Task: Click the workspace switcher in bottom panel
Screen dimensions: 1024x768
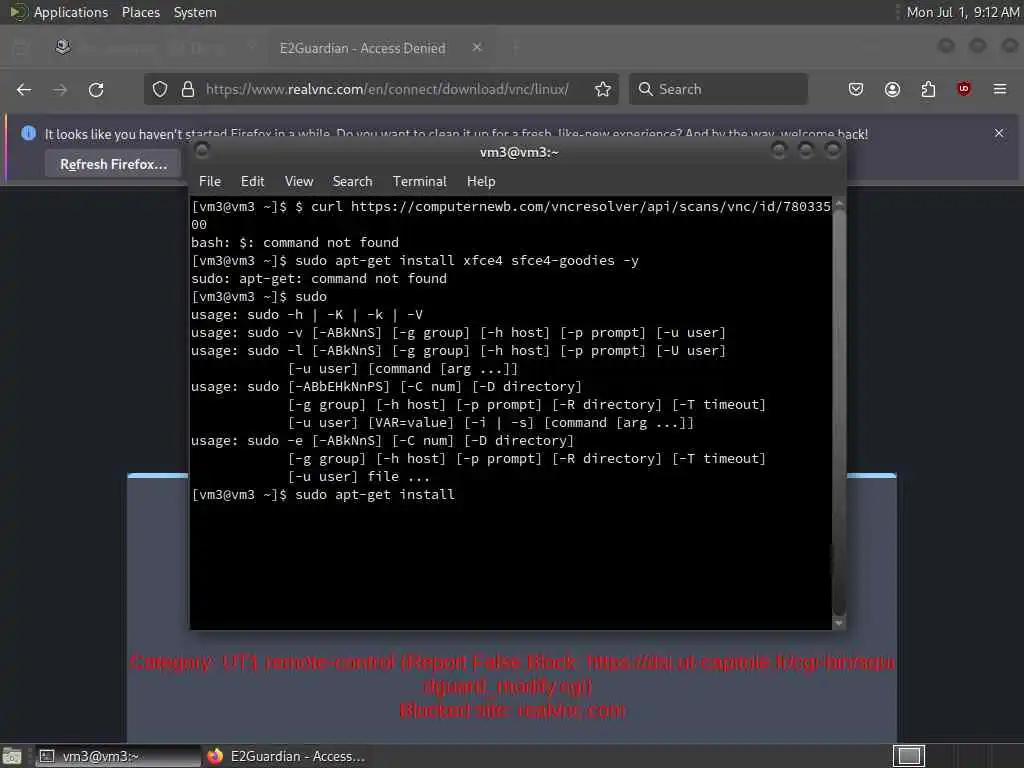Action: (x=909, y=756)
